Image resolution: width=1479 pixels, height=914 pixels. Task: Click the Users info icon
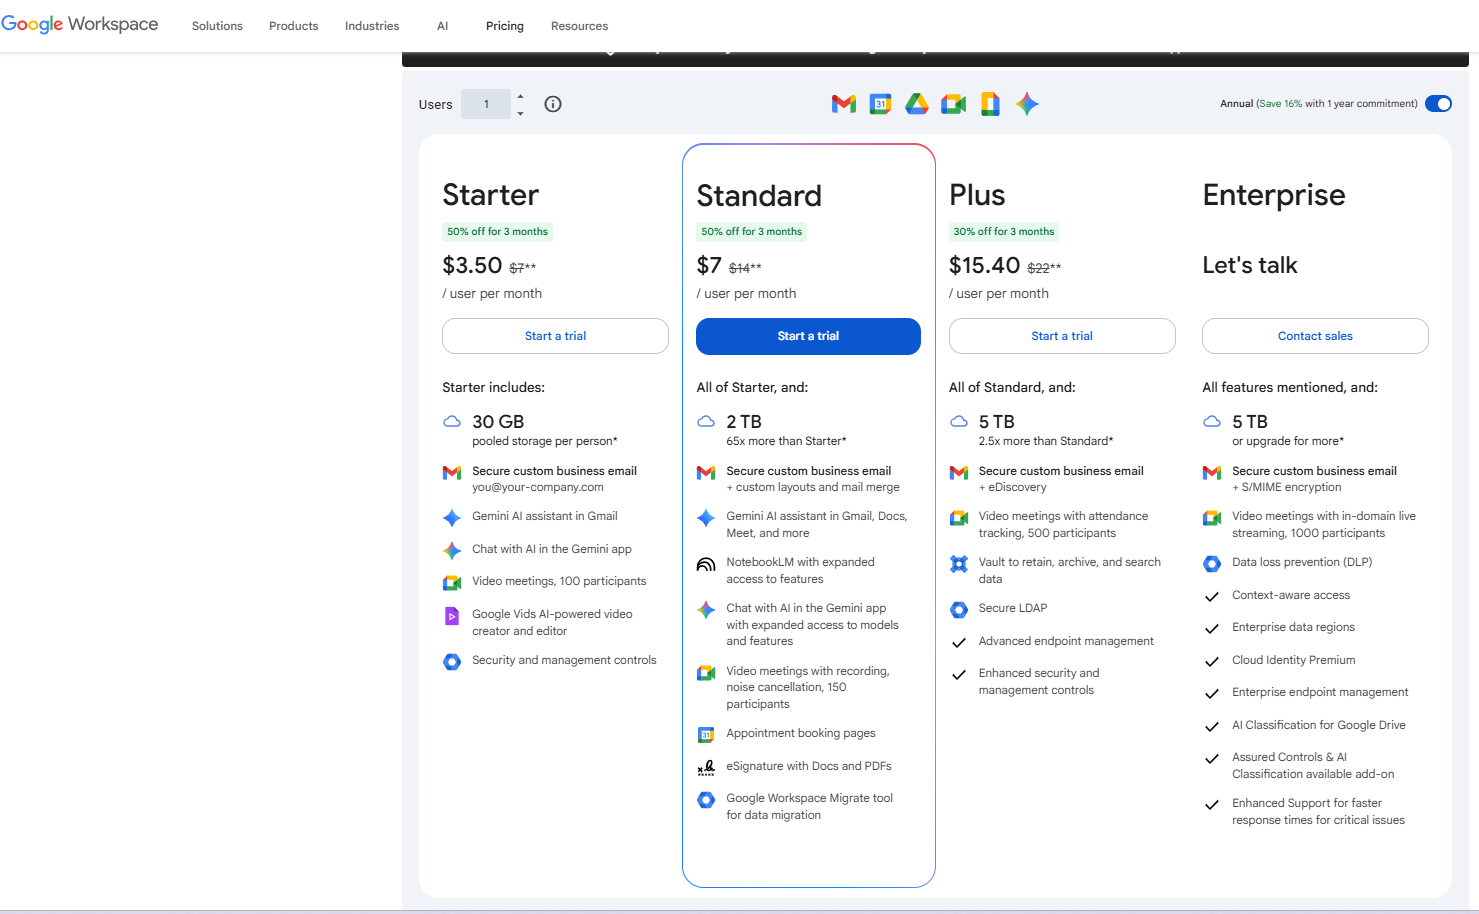point(552,103)
